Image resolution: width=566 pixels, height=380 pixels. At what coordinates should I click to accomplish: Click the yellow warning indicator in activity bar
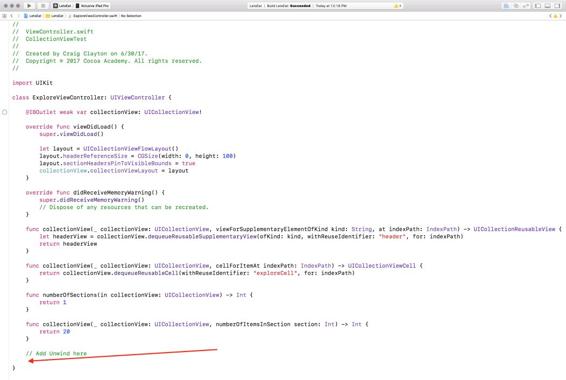click(398, 6)
